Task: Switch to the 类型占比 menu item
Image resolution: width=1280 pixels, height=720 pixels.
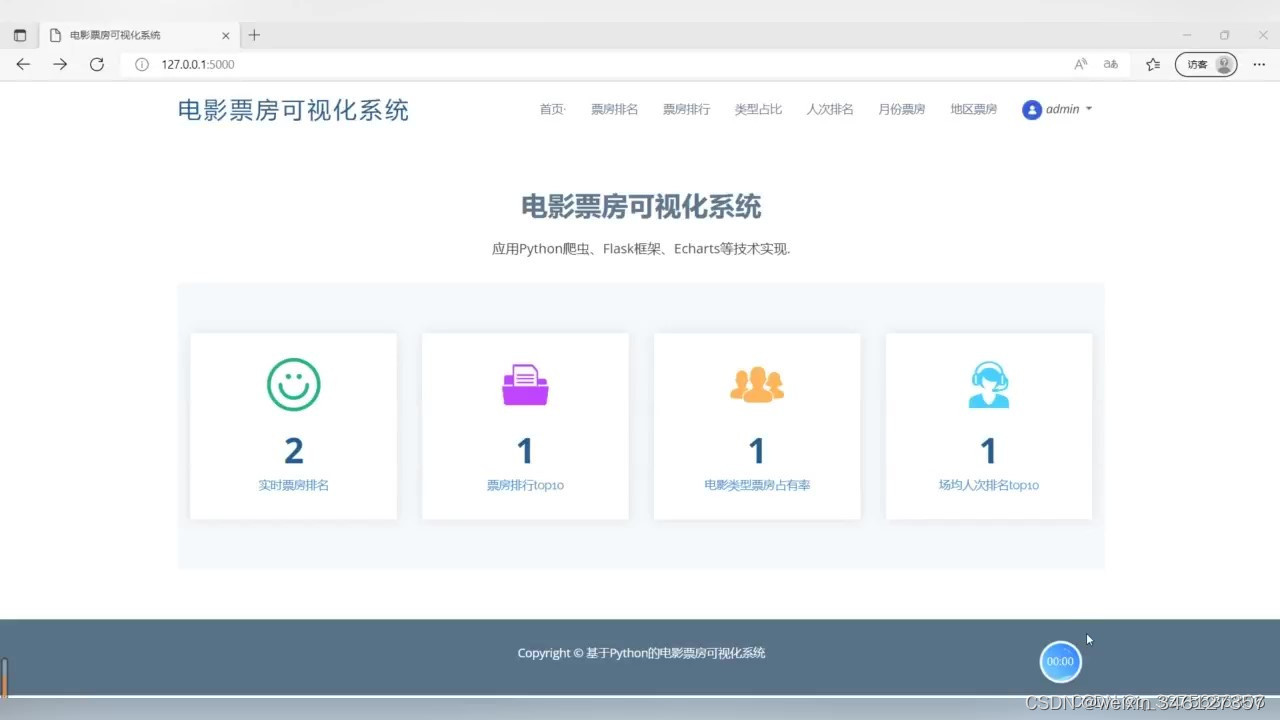Action: pyautogui.click(x=758, y=110)
